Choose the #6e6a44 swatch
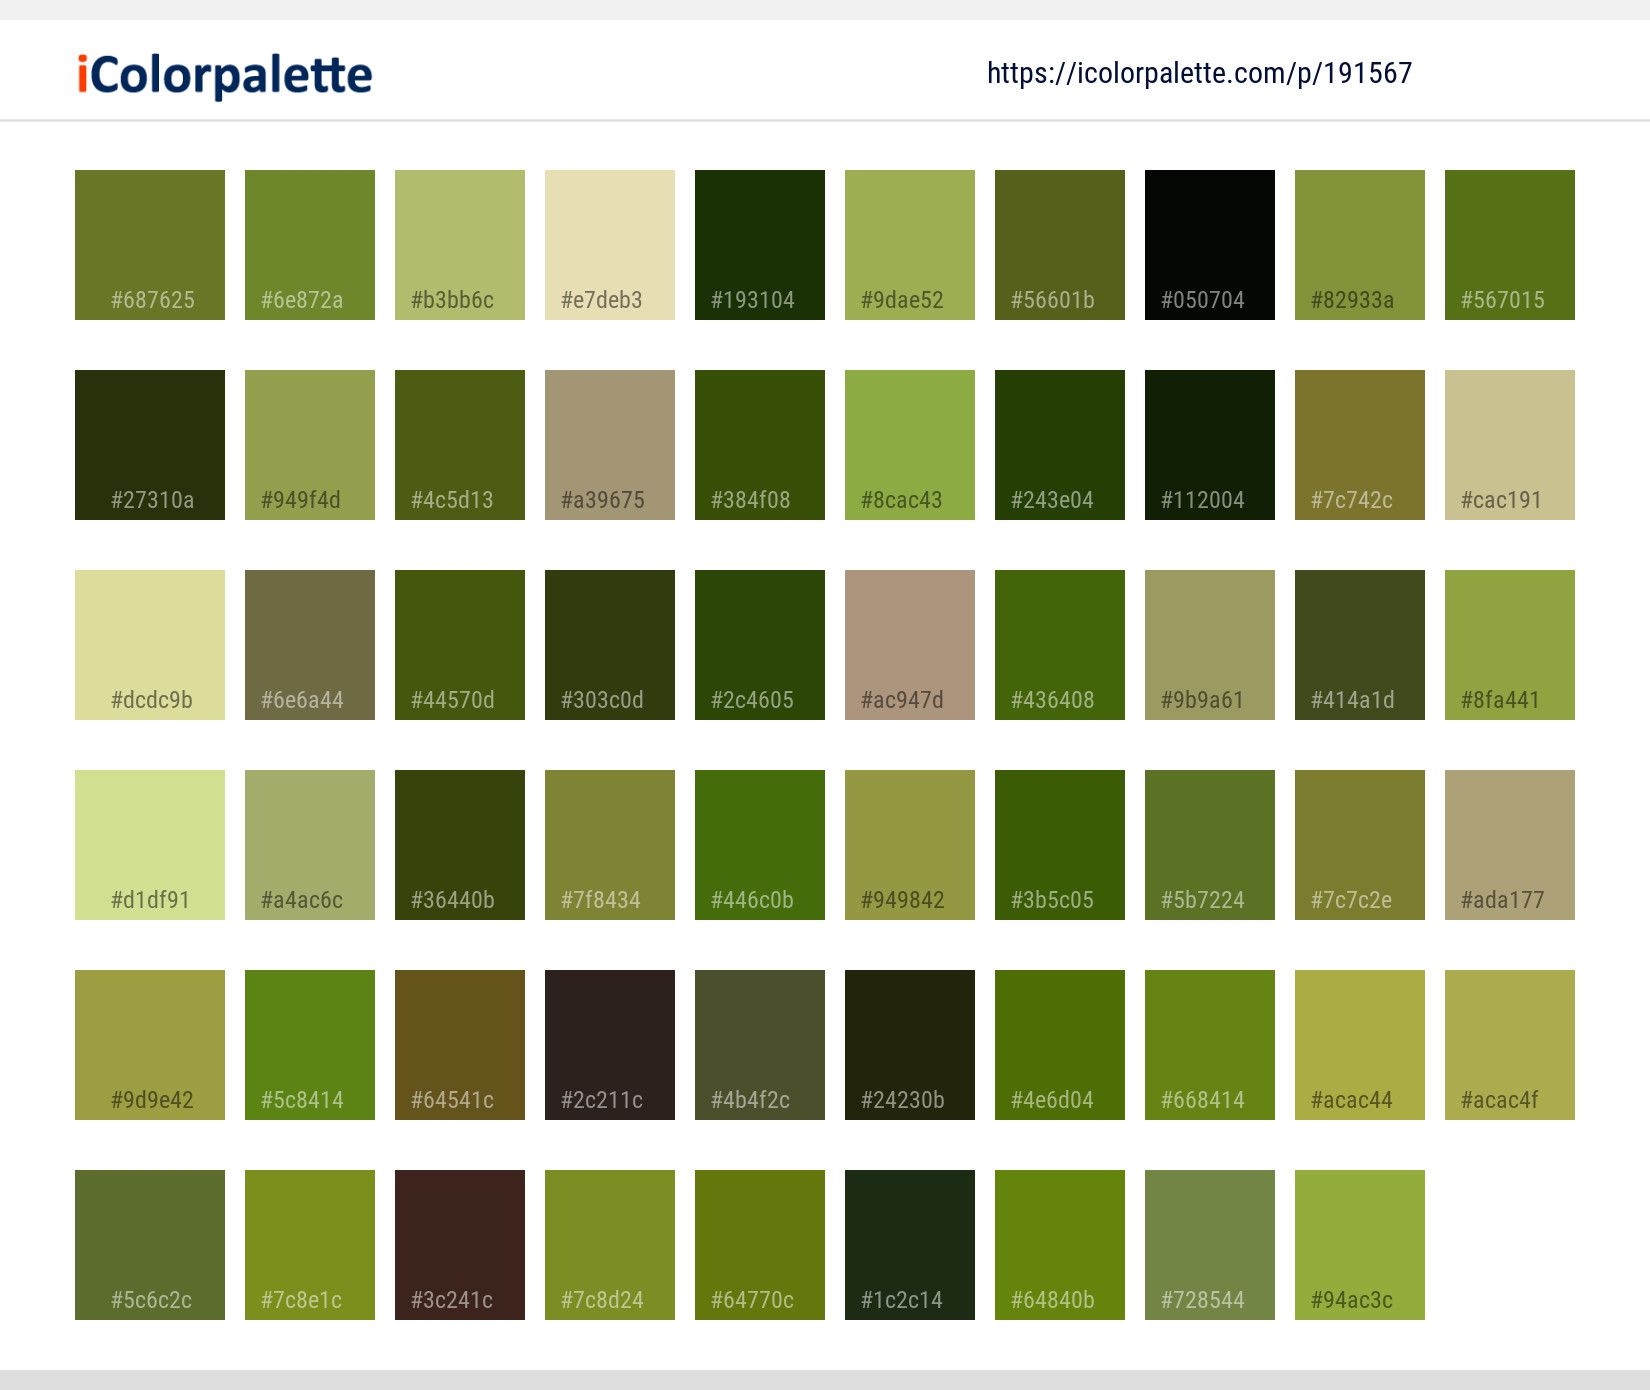The width and height of the screenshot is (1650, 1390). [310, 645]
